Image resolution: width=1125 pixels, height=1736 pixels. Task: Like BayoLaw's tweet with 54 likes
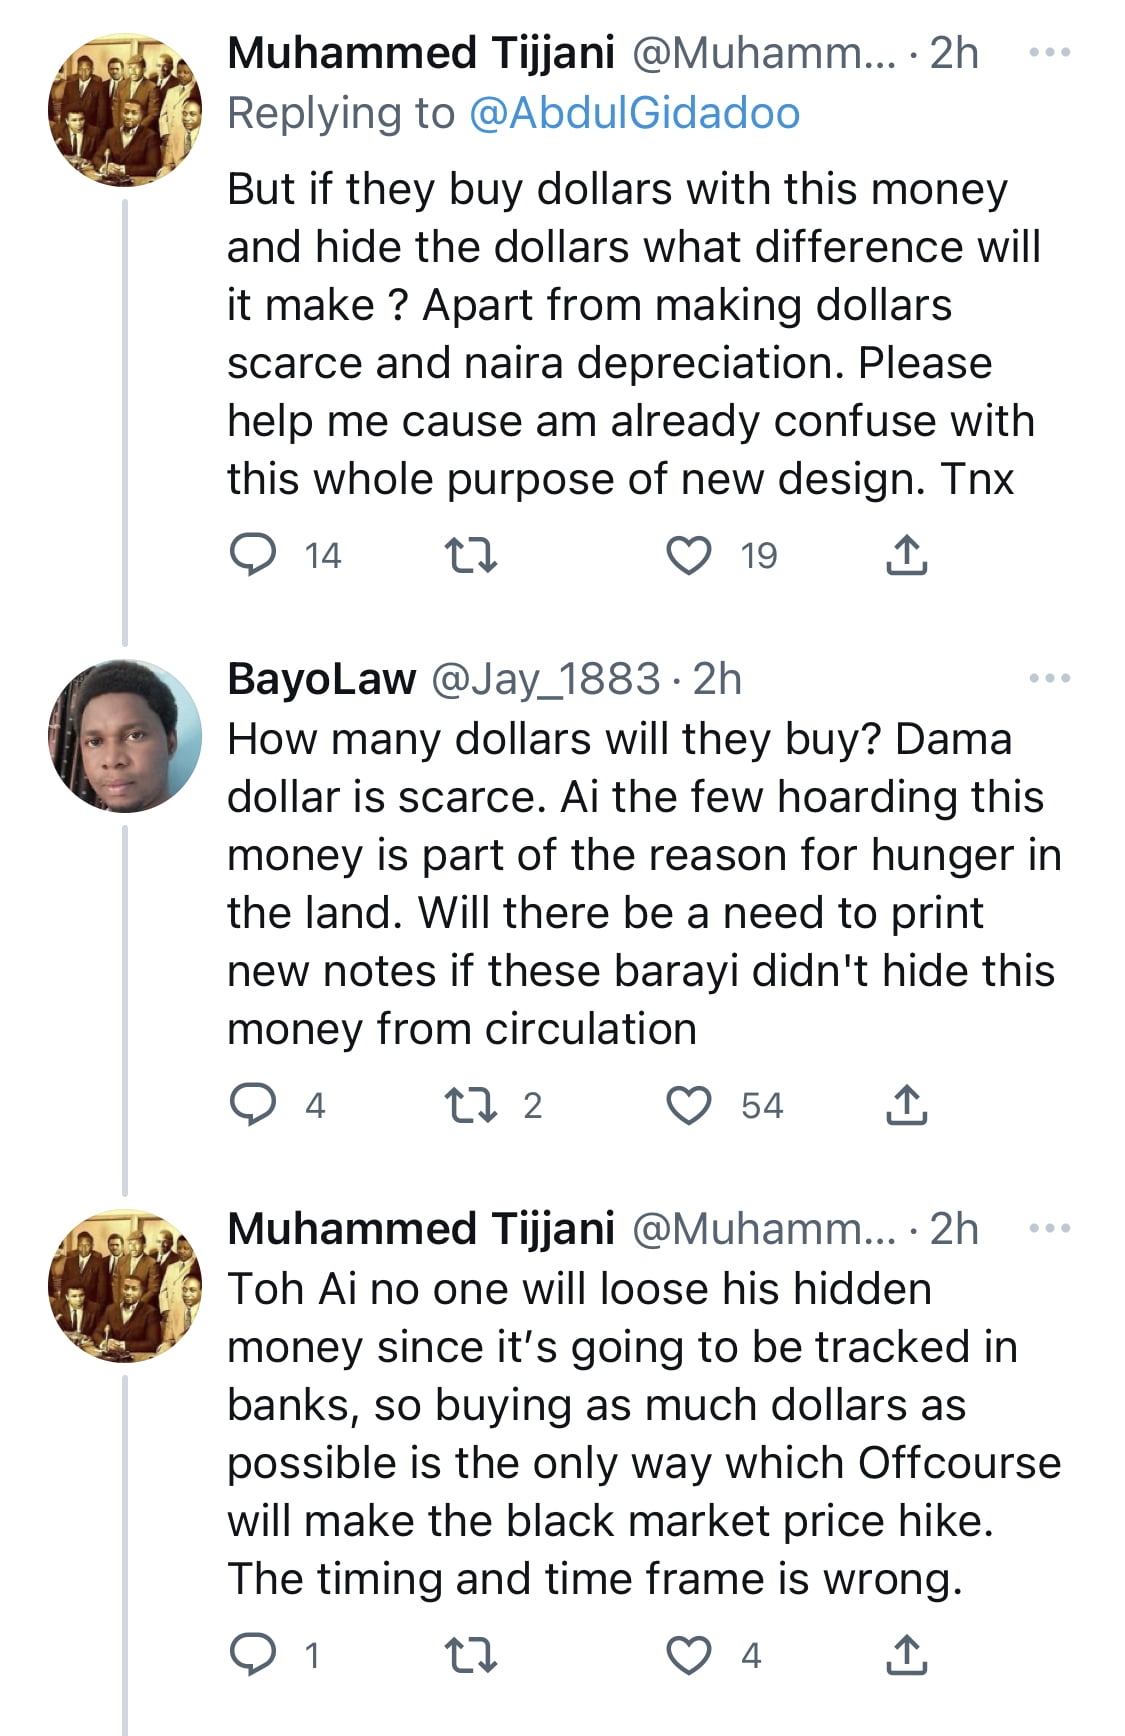point(689,1105)
